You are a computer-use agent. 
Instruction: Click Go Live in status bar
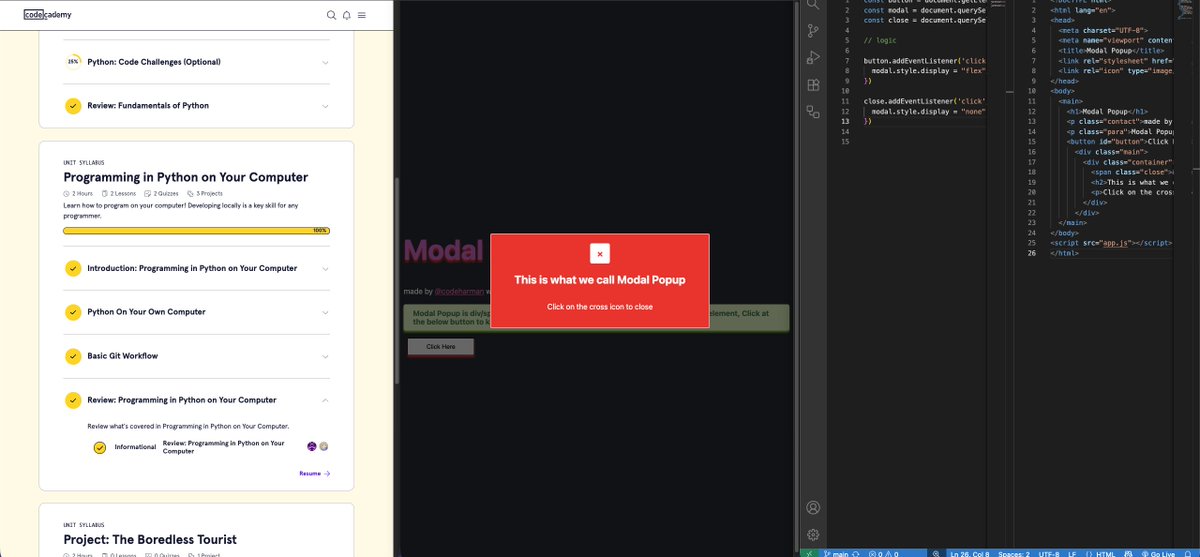1160,553
